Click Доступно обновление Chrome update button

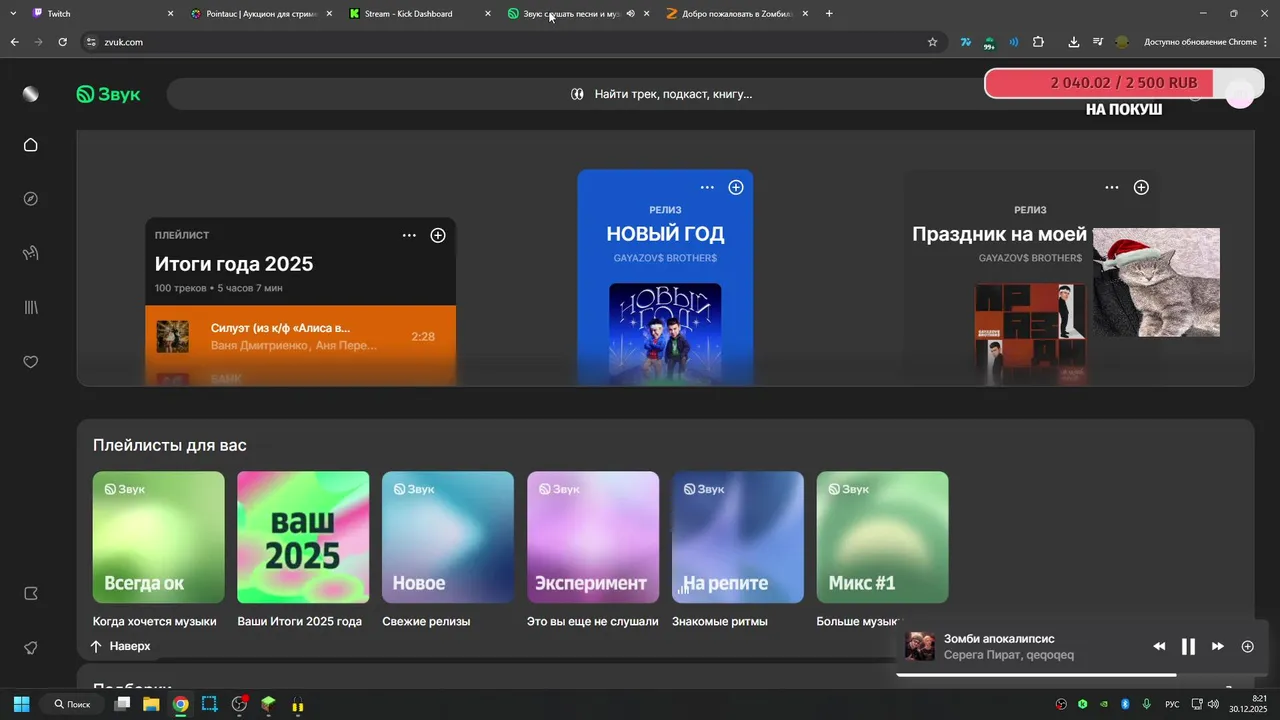pos(1200,42)
